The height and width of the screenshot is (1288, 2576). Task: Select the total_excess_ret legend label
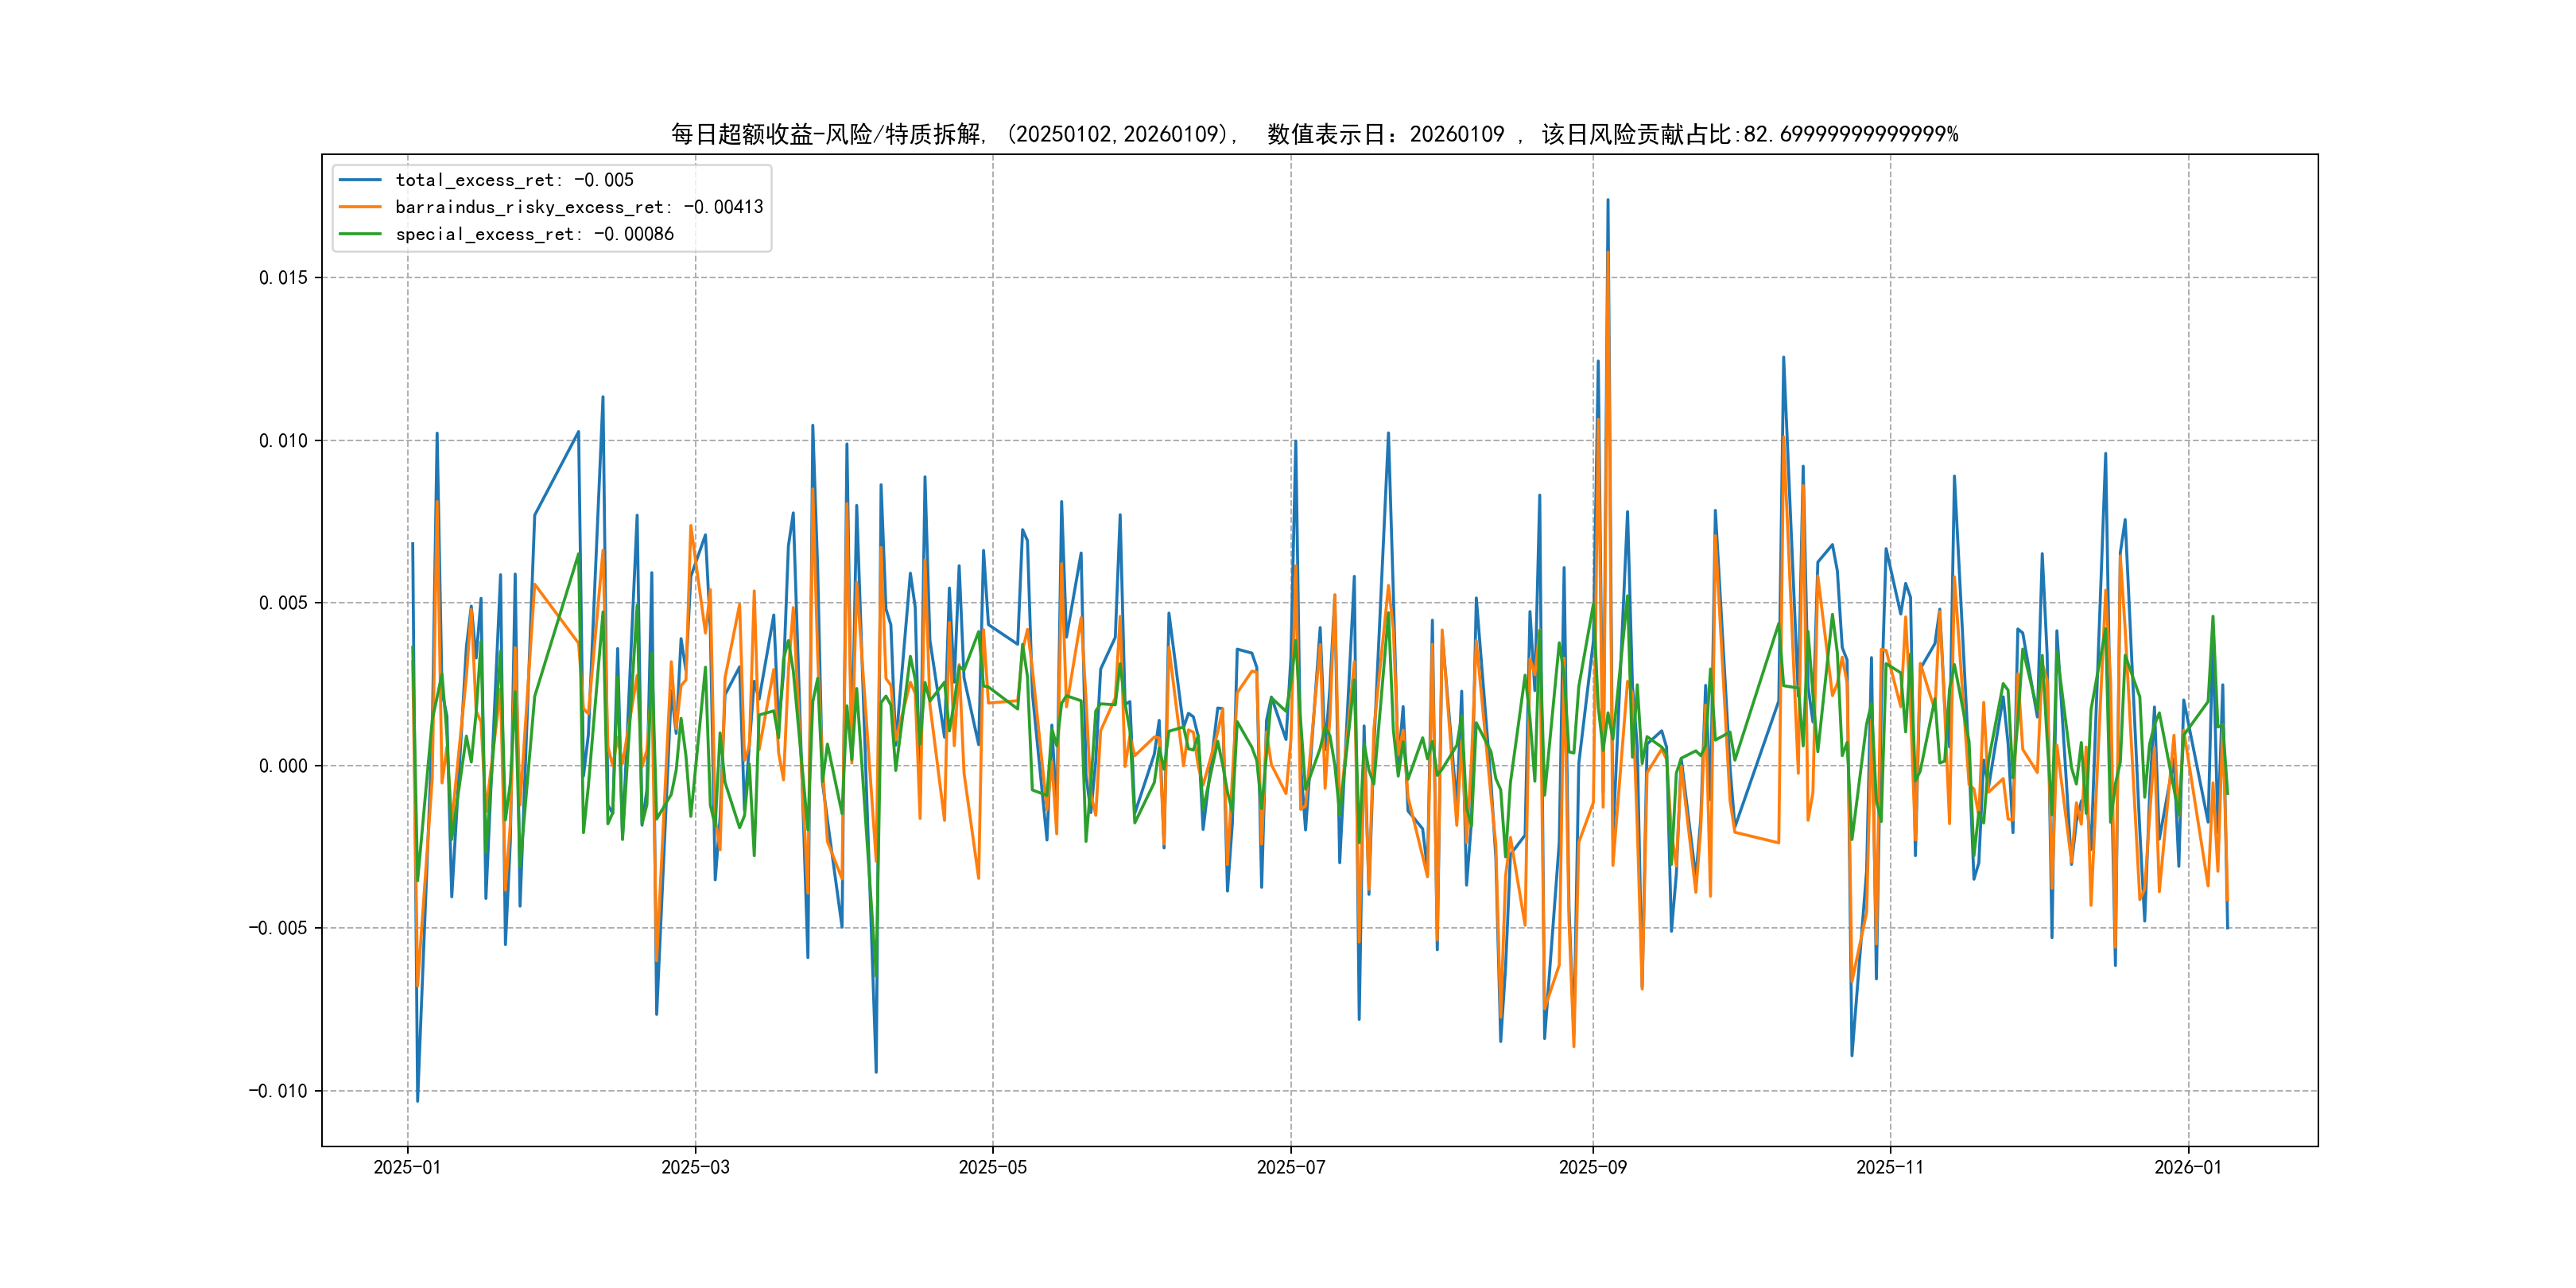point(514,180)
